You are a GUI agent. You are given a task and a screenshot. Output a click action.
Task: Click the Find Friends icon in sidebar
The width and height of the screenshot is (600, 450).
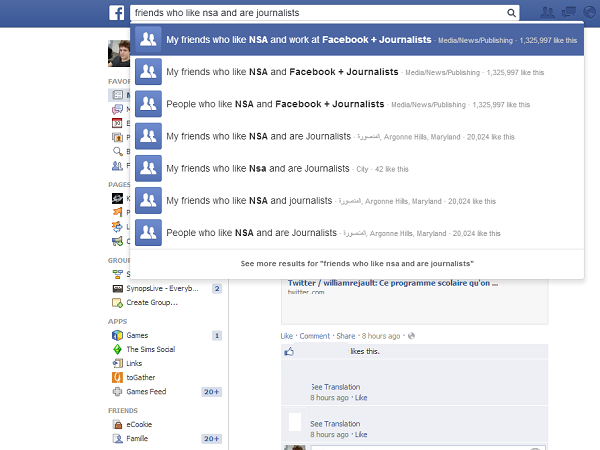point(117,165)
